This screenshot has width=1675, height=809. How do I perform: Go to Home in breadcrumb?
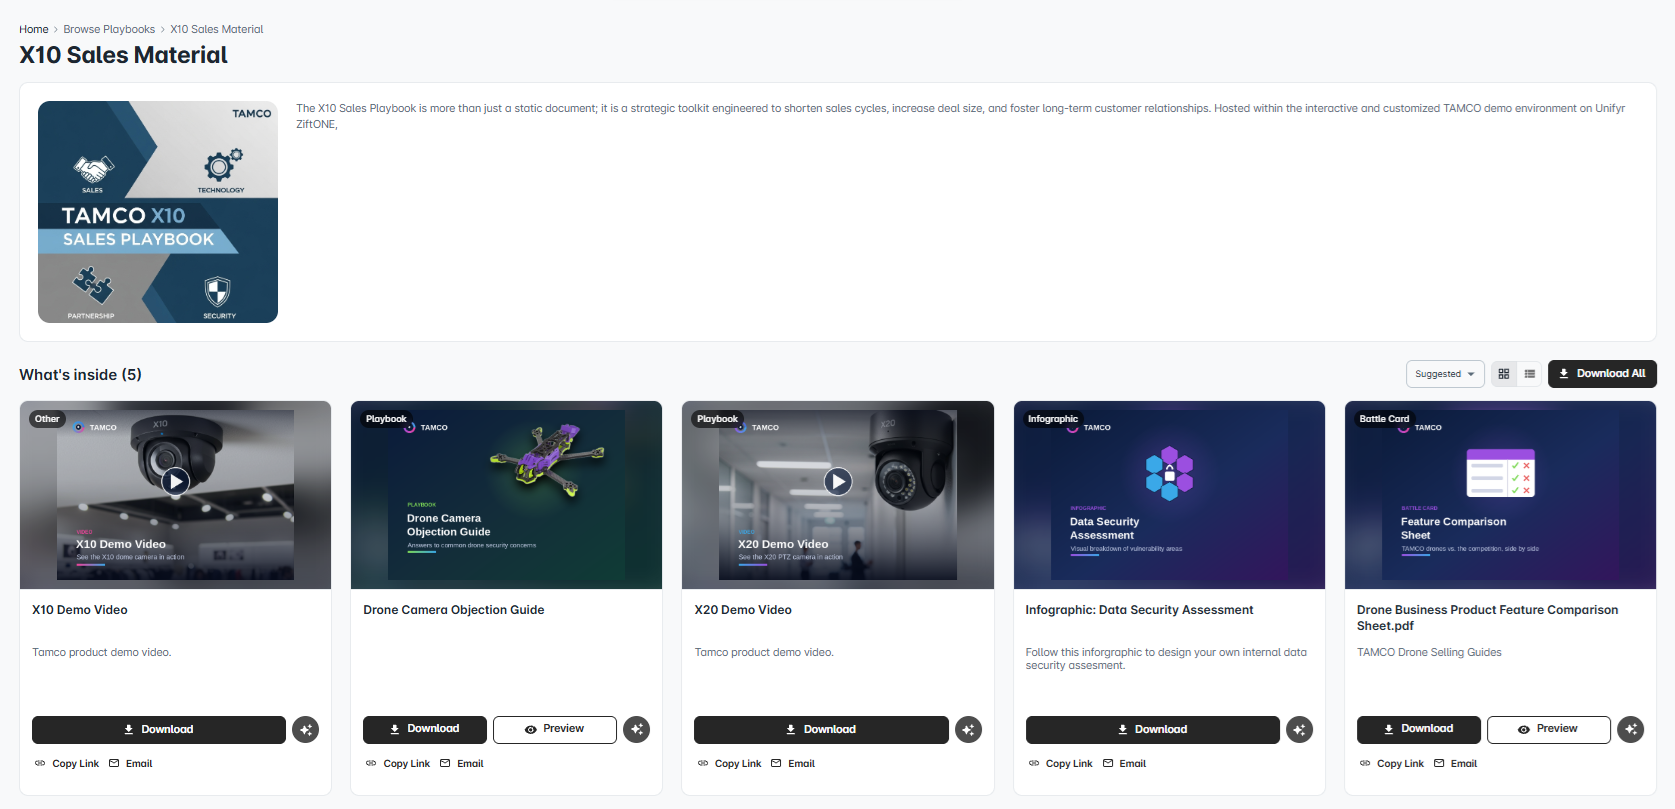34,30
